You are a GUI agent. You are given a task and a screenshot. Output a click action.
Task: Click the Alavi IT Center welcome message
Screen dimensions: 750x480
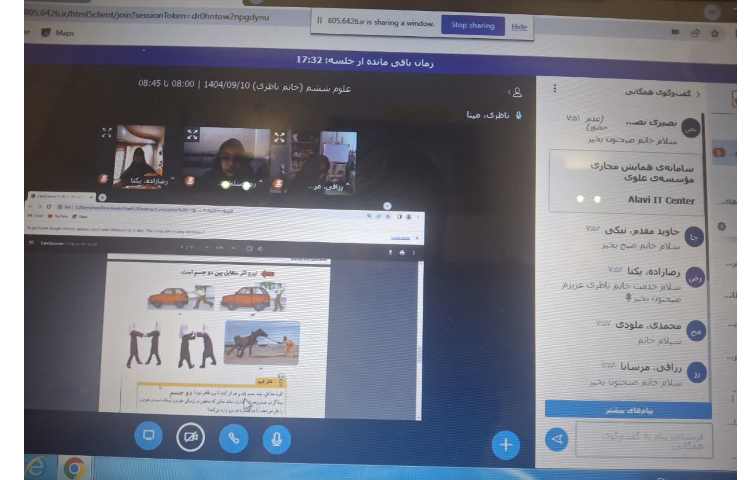[629, 182]
